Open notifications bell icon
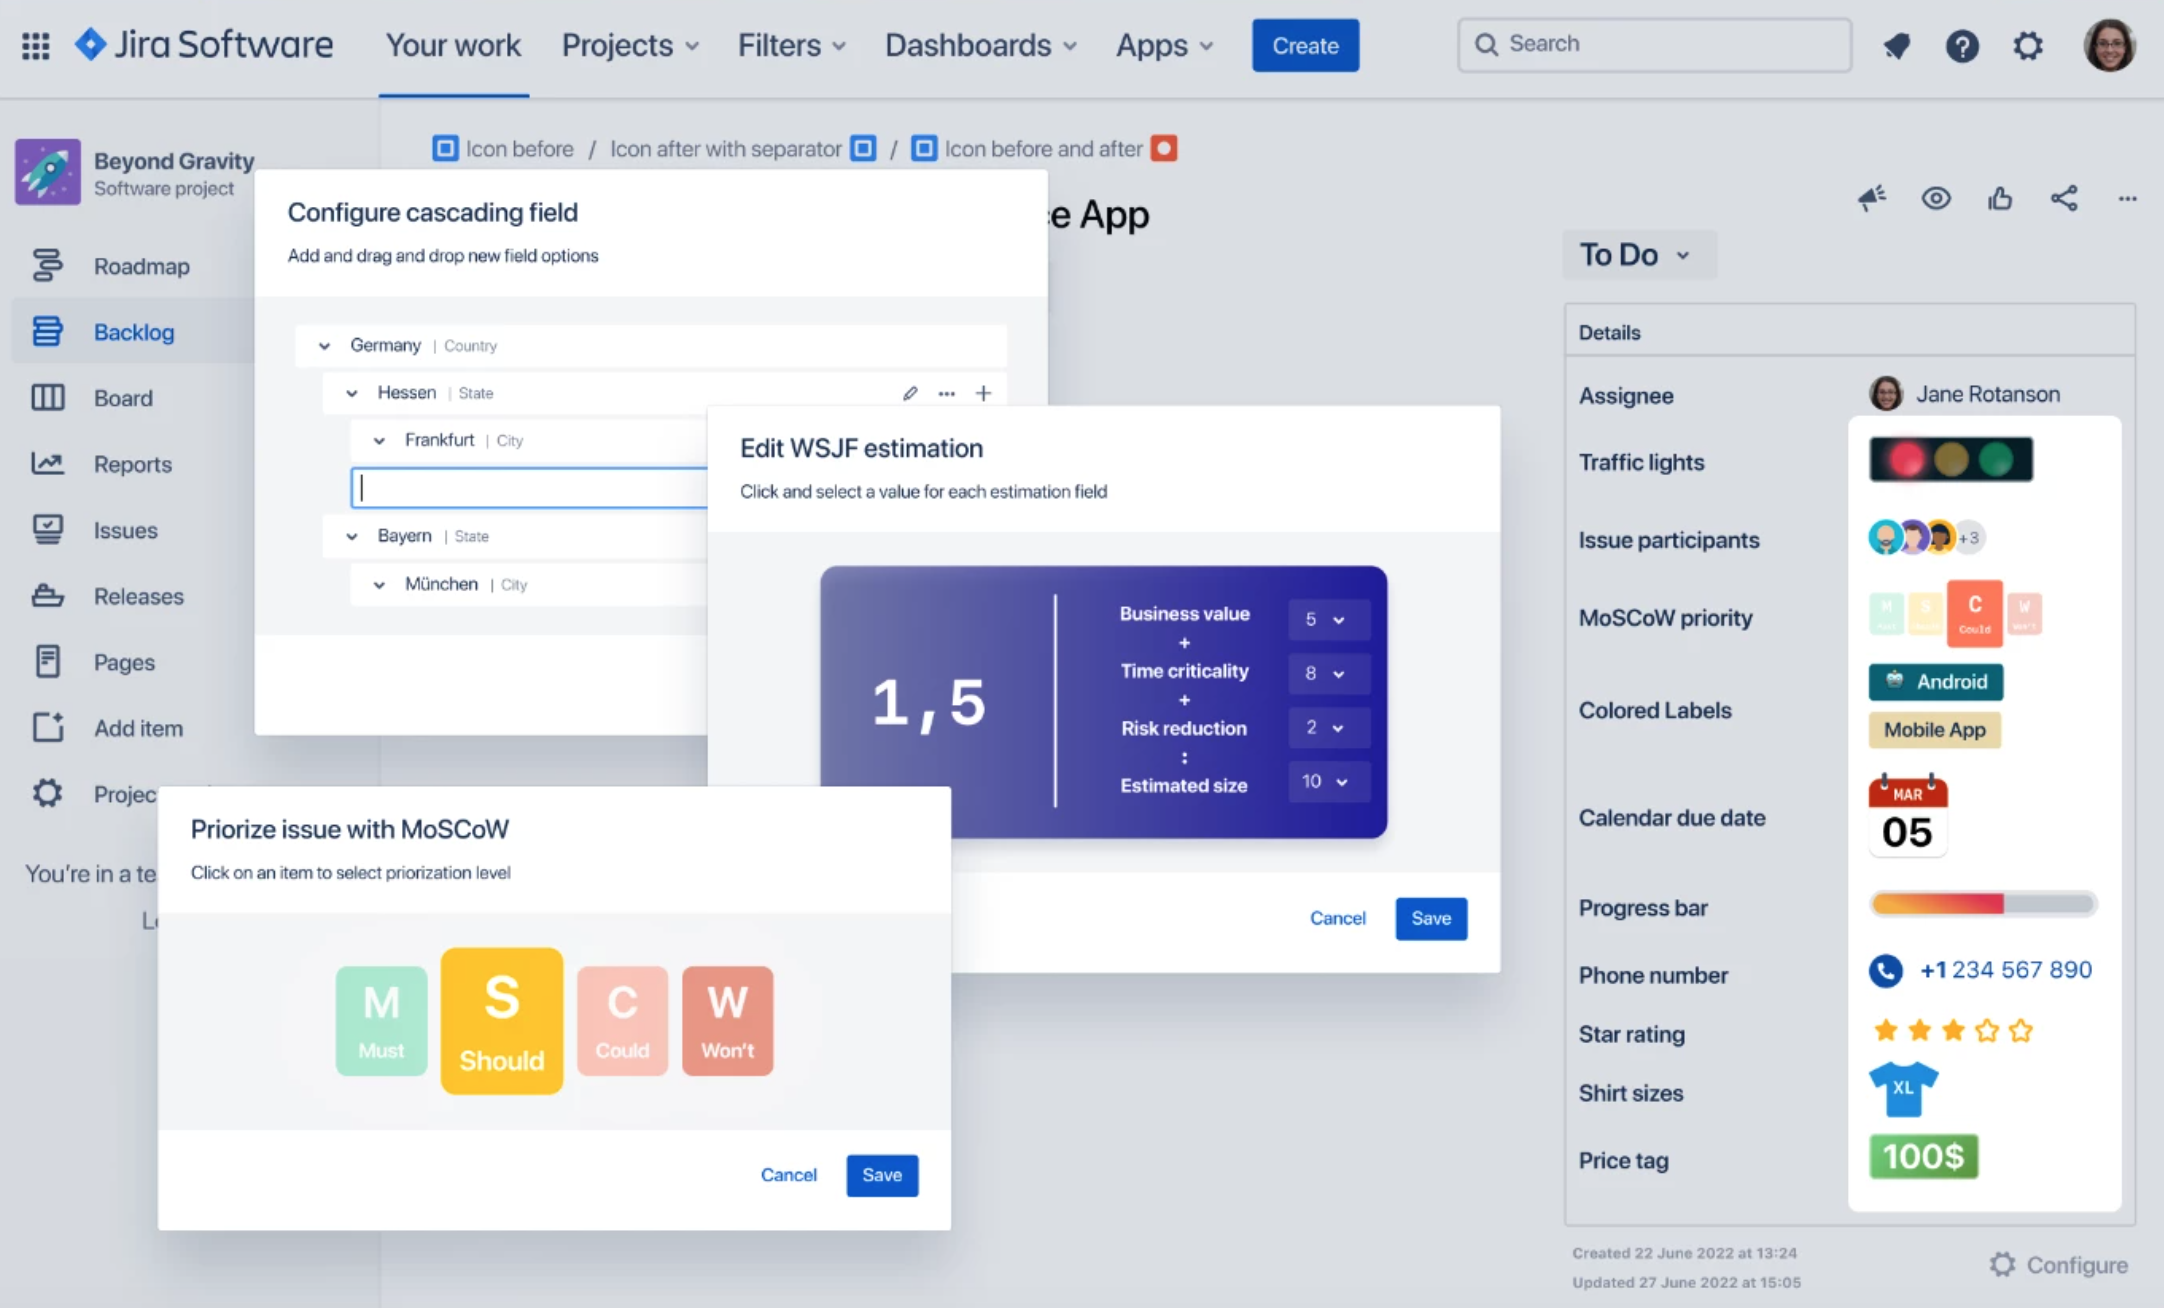 coord(1896,46)
